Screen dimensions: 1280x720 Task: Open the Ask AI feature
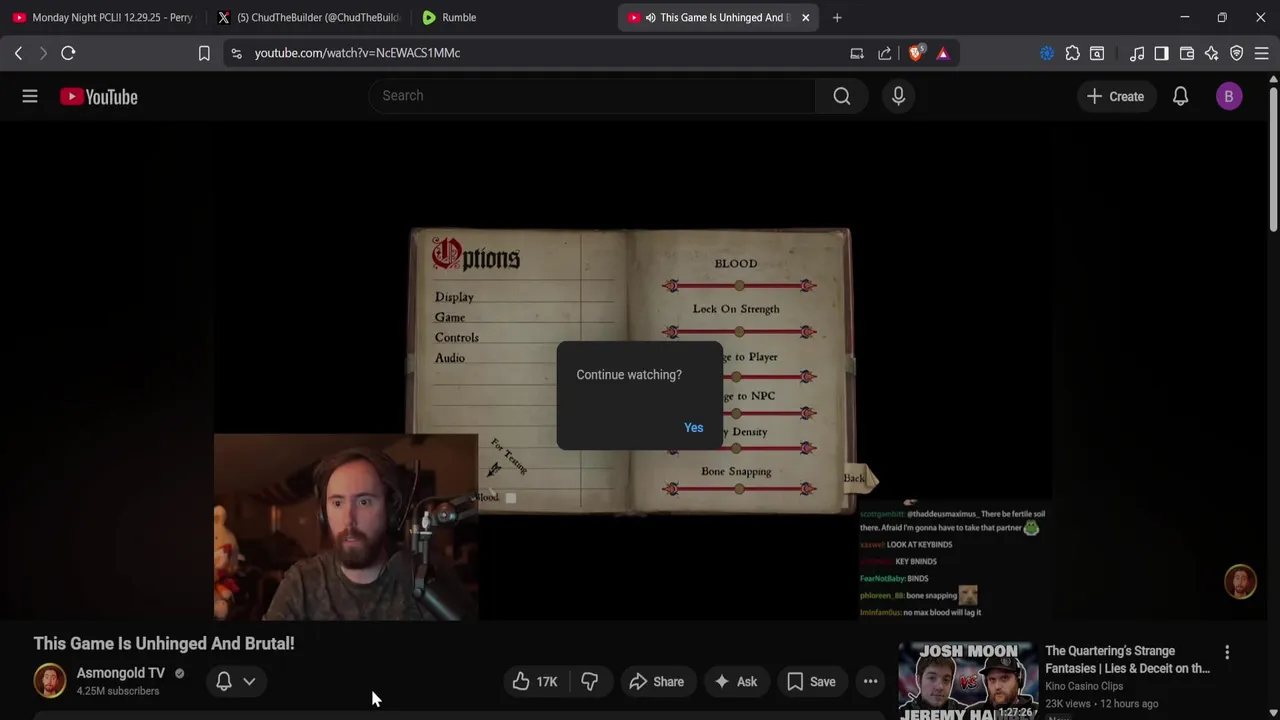coord(735,682)
